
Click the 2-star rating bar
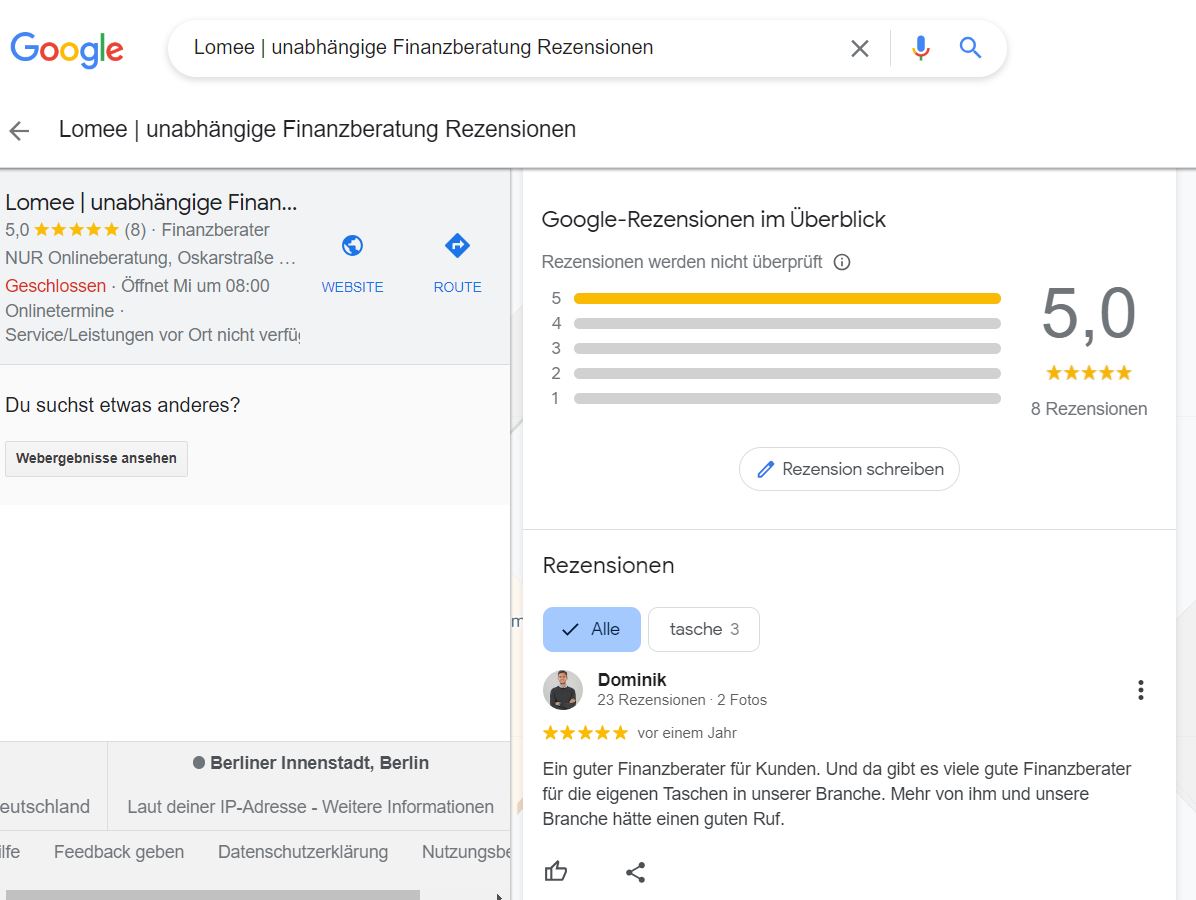787,374
